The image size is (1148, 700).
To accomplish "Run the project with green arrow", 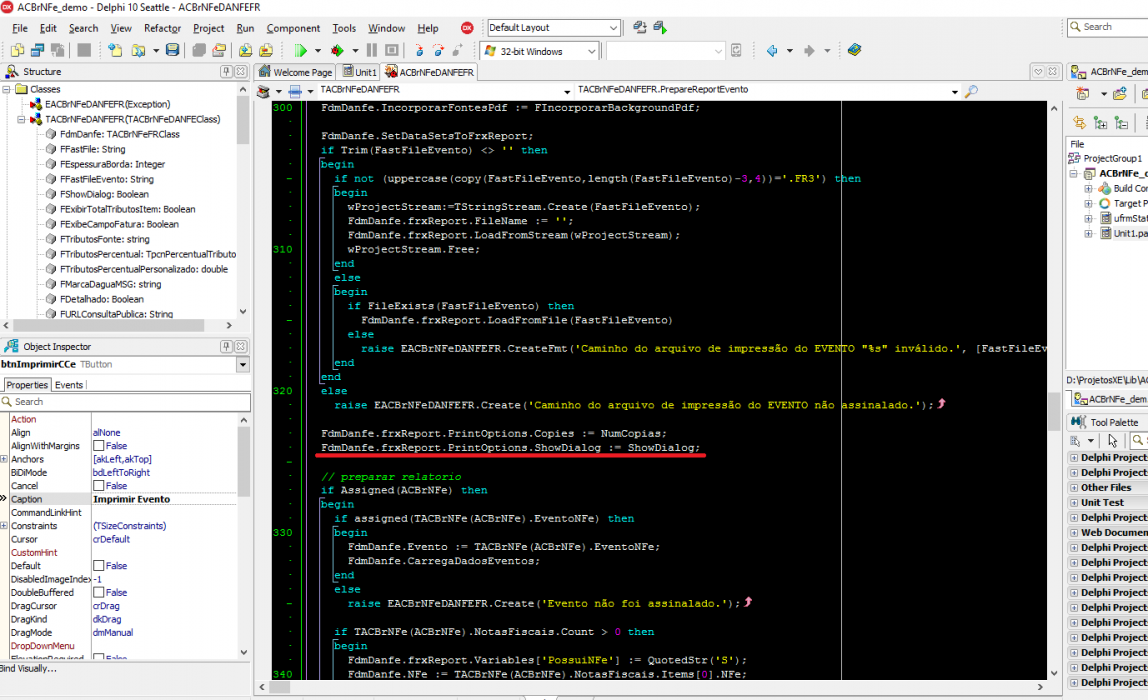I will 300,51.
